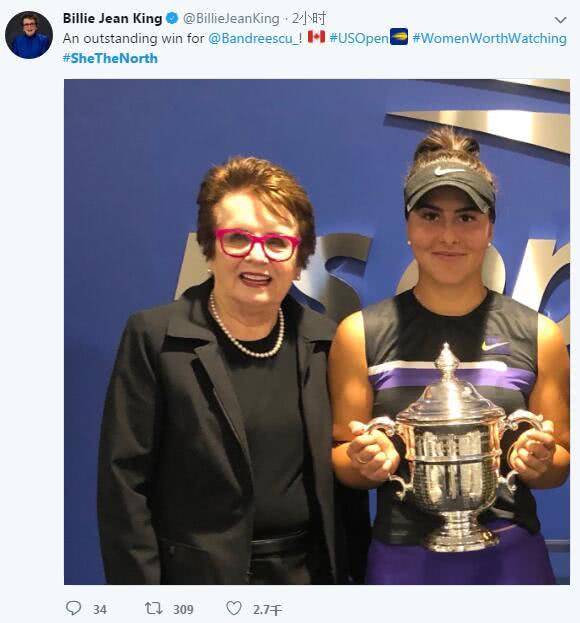580x623 pixels.
Task: Click the reply speech bubble icon
Action: click(x=73, y=608)
